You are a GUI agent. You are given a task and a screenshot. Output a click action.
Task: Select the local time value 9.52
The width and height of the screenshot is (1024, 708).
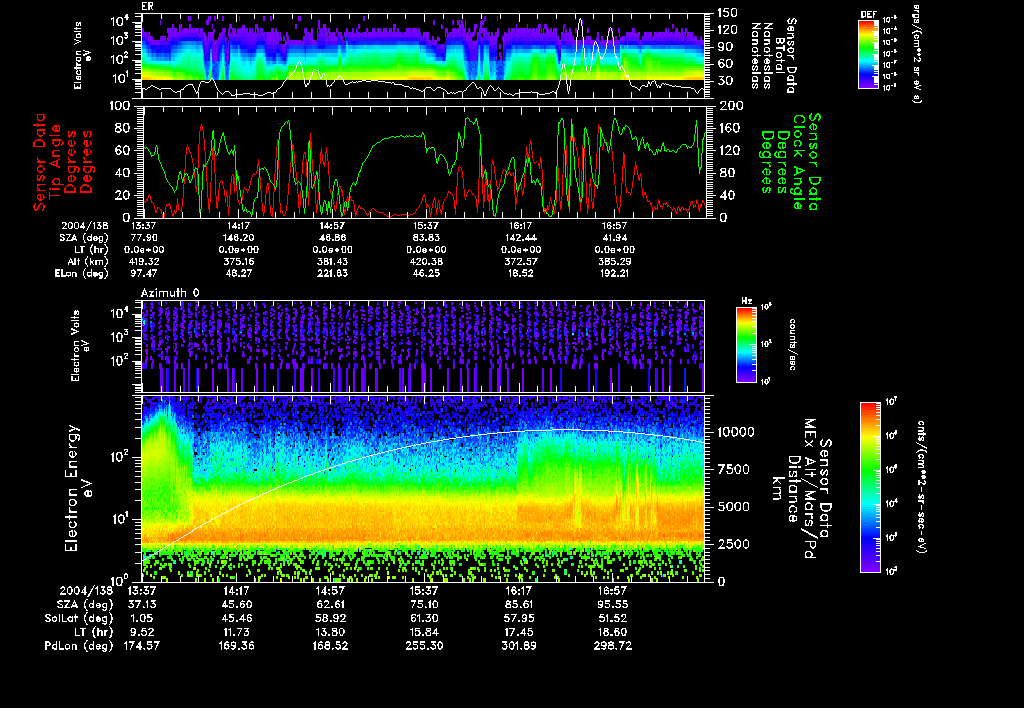pos(142,632)
